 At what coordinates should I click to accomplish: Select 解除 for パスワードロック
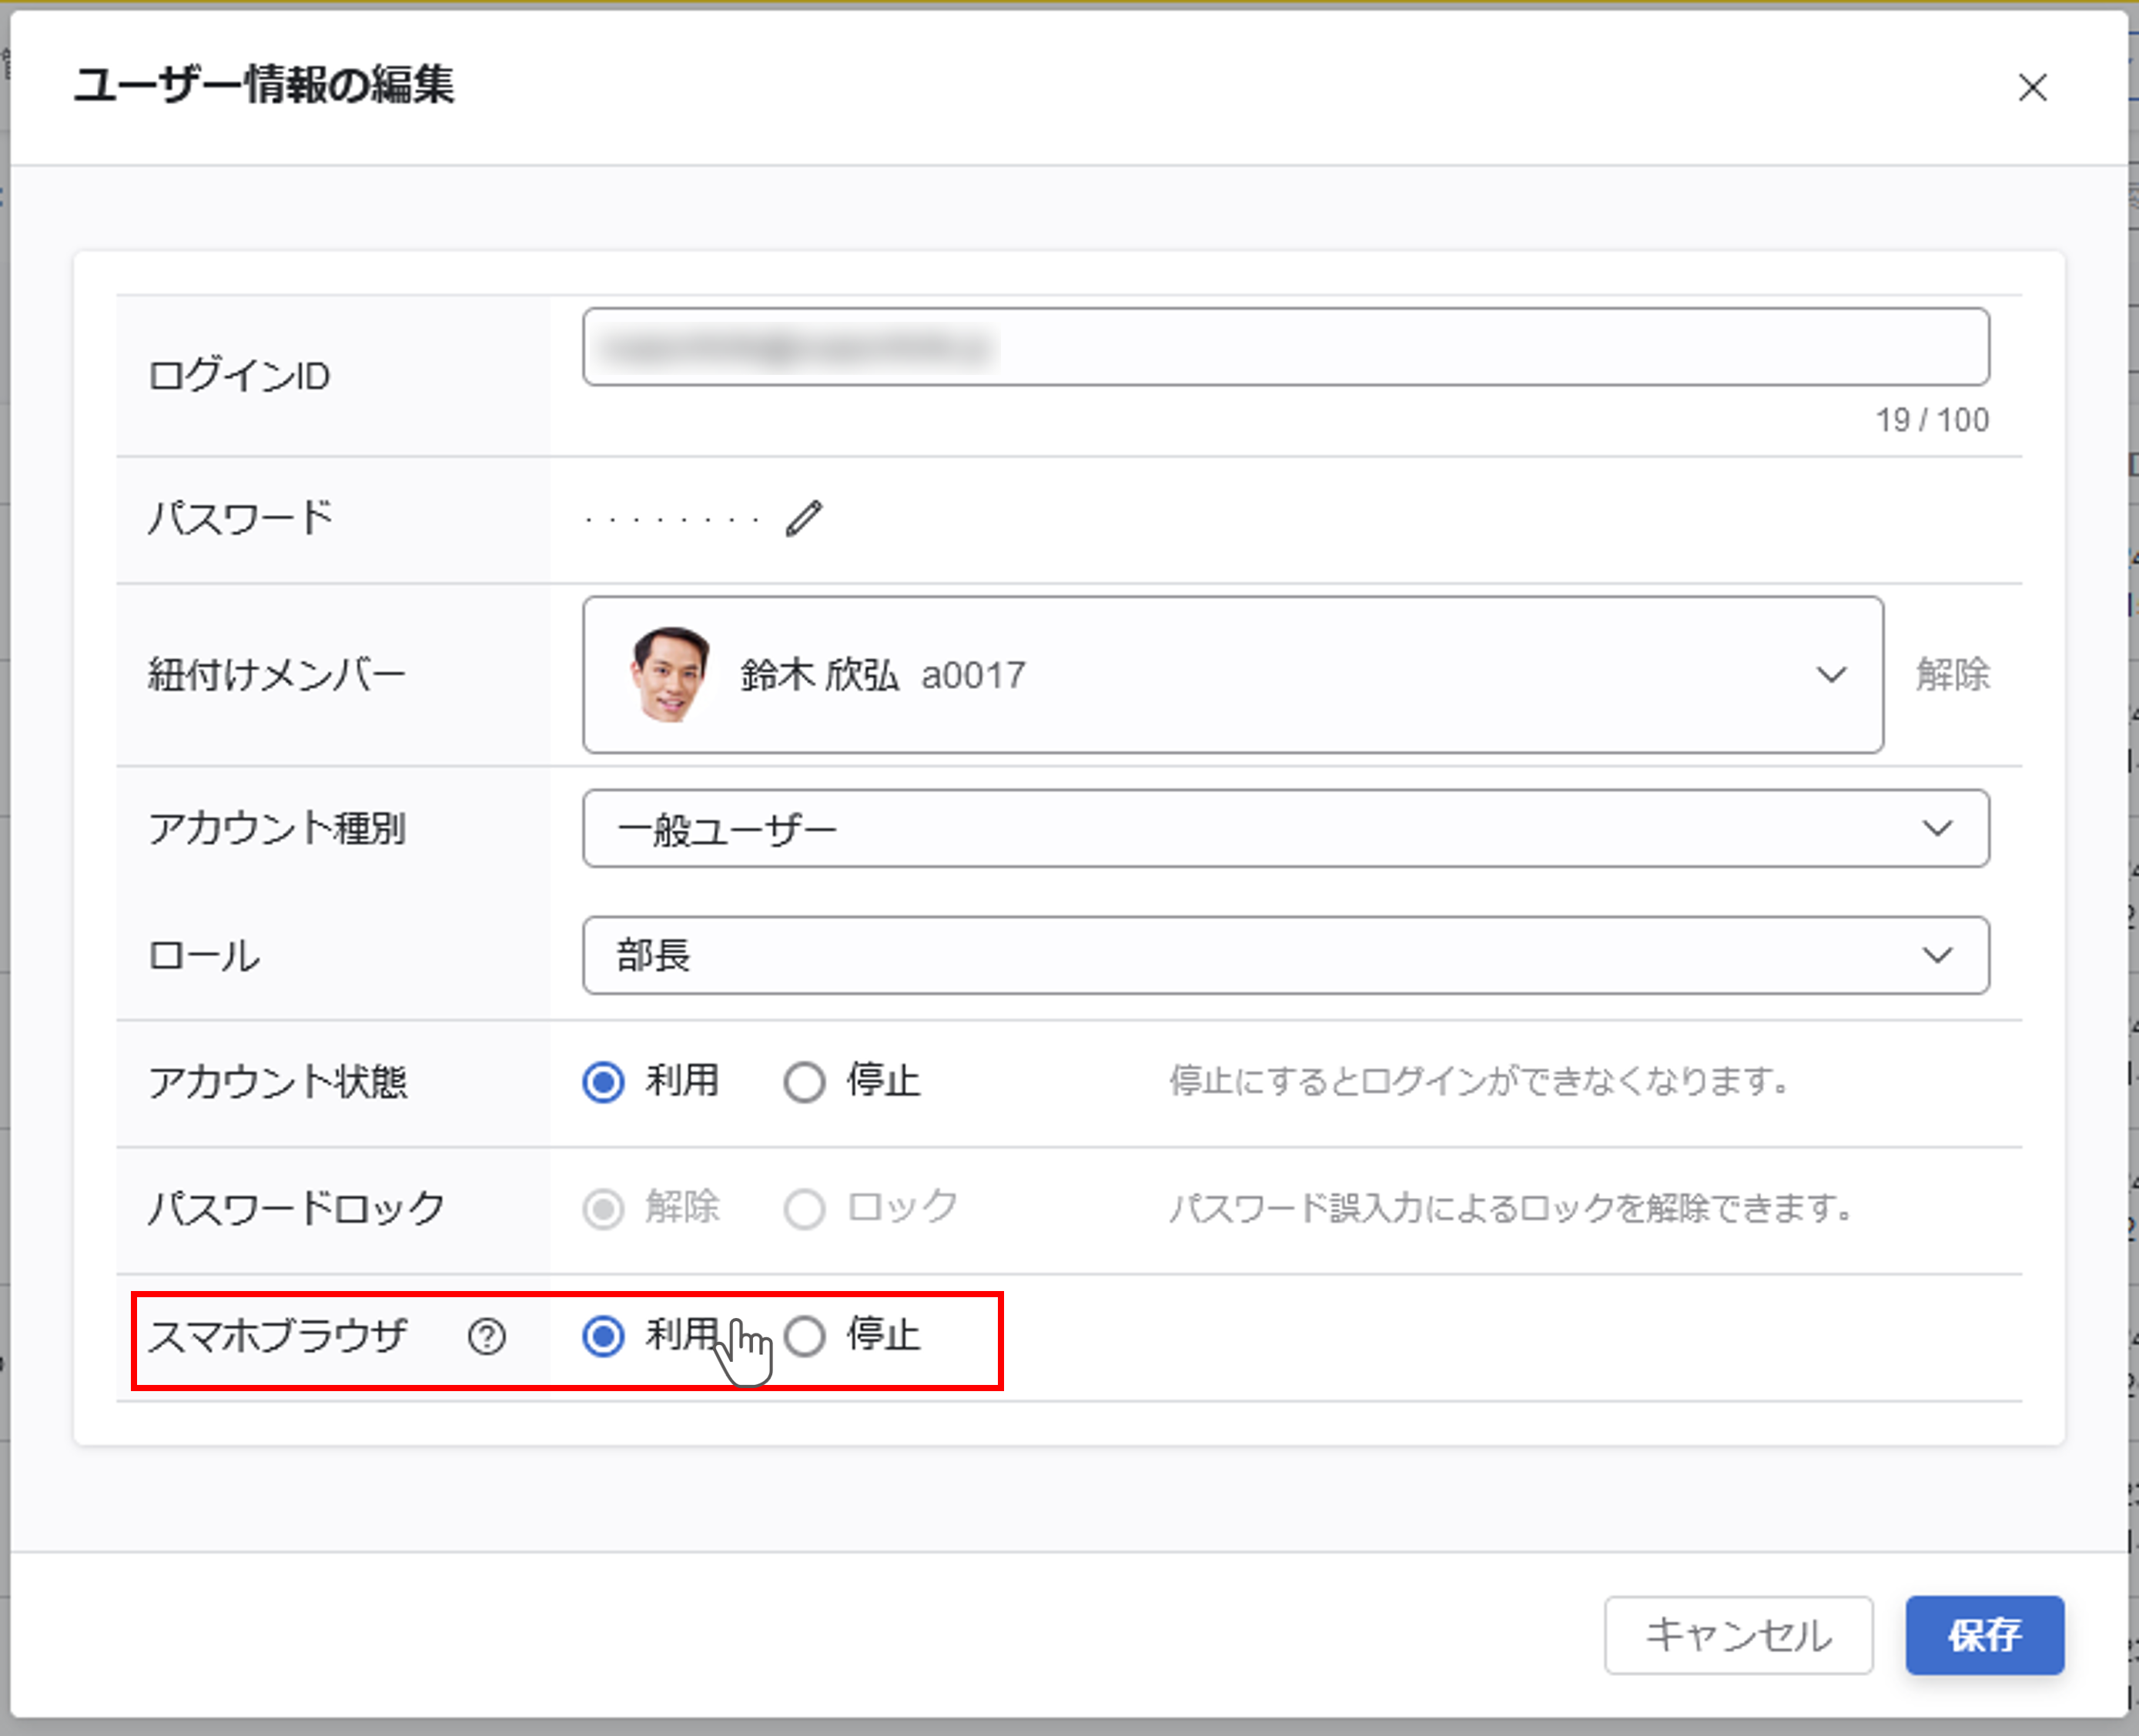[604, 1209]
